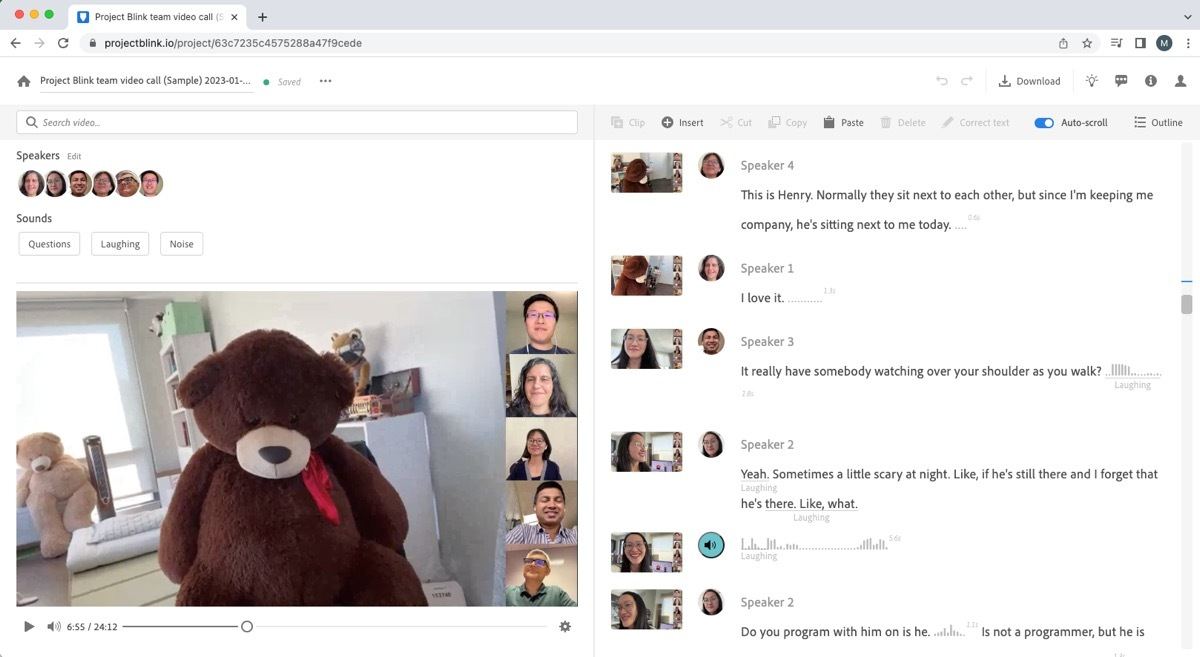
Task: Click the laughing waveform clip thumbnail
Action: [x=646, y=552]
